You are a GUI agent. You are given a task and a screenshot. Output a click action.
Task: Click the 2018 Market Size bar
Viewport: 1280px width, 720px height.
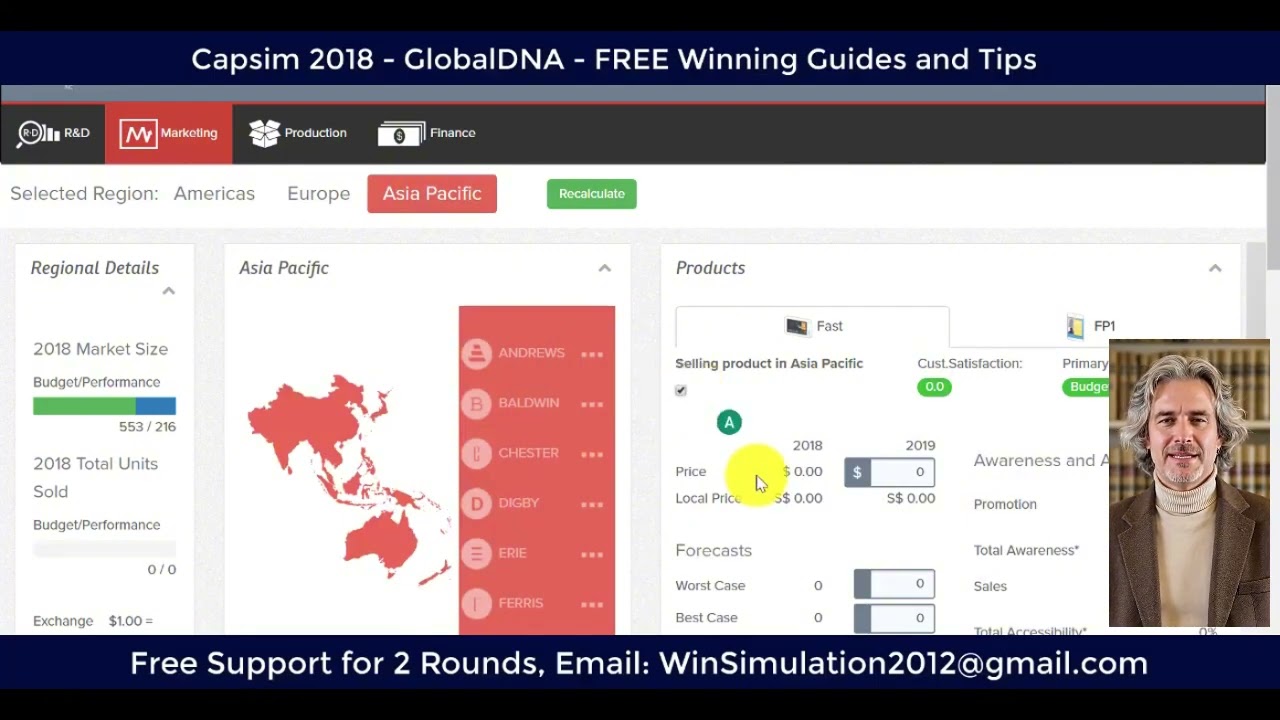tap(104, 406)
